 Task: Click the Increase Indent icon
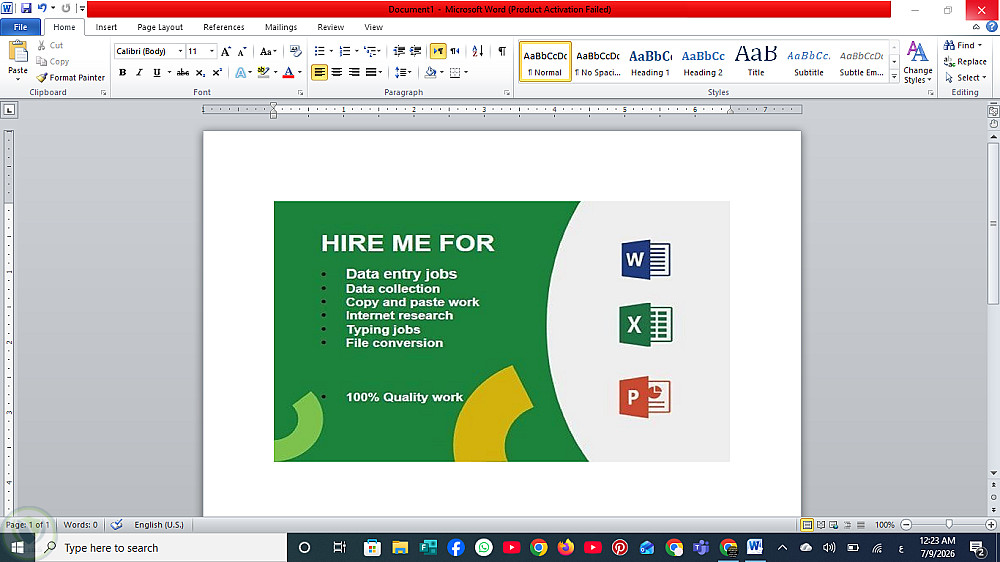[415, 51]
